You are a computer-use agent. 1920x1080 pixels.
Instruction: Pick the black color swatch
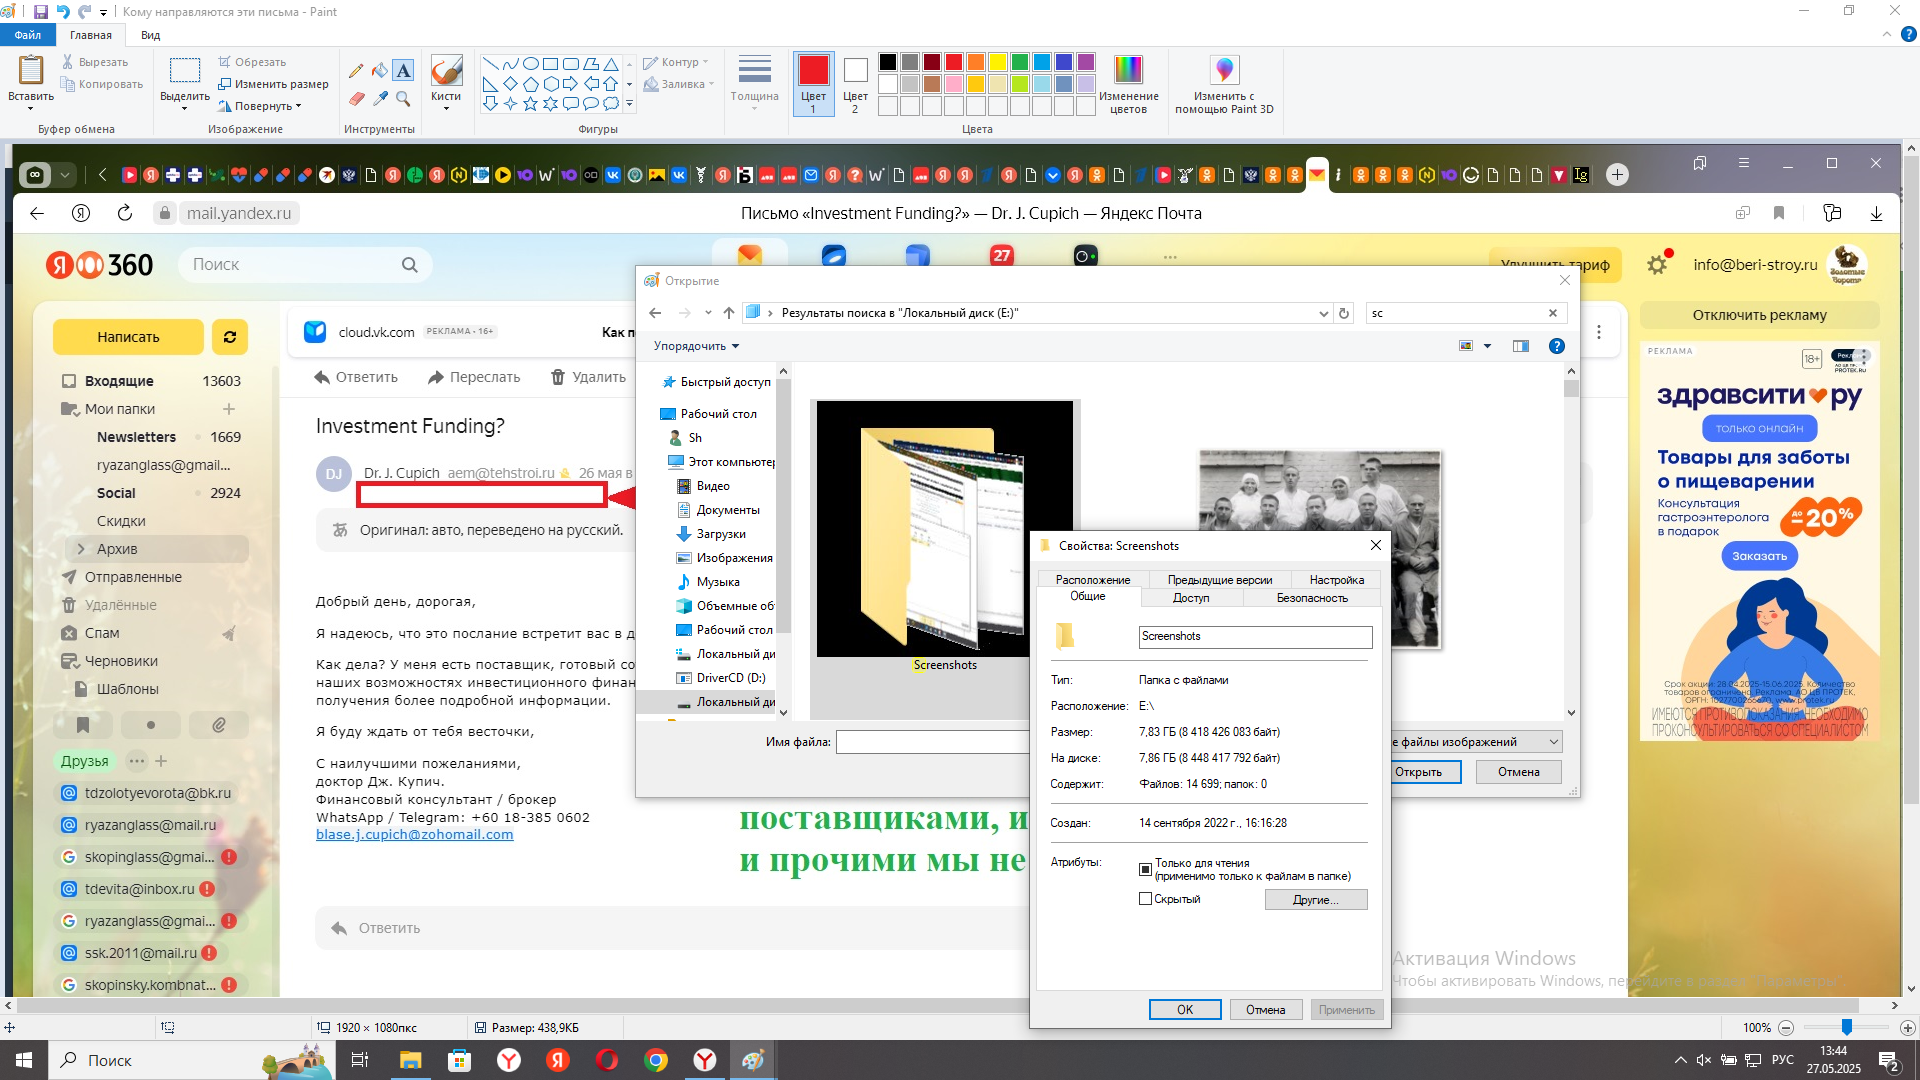tap(888, 62)
